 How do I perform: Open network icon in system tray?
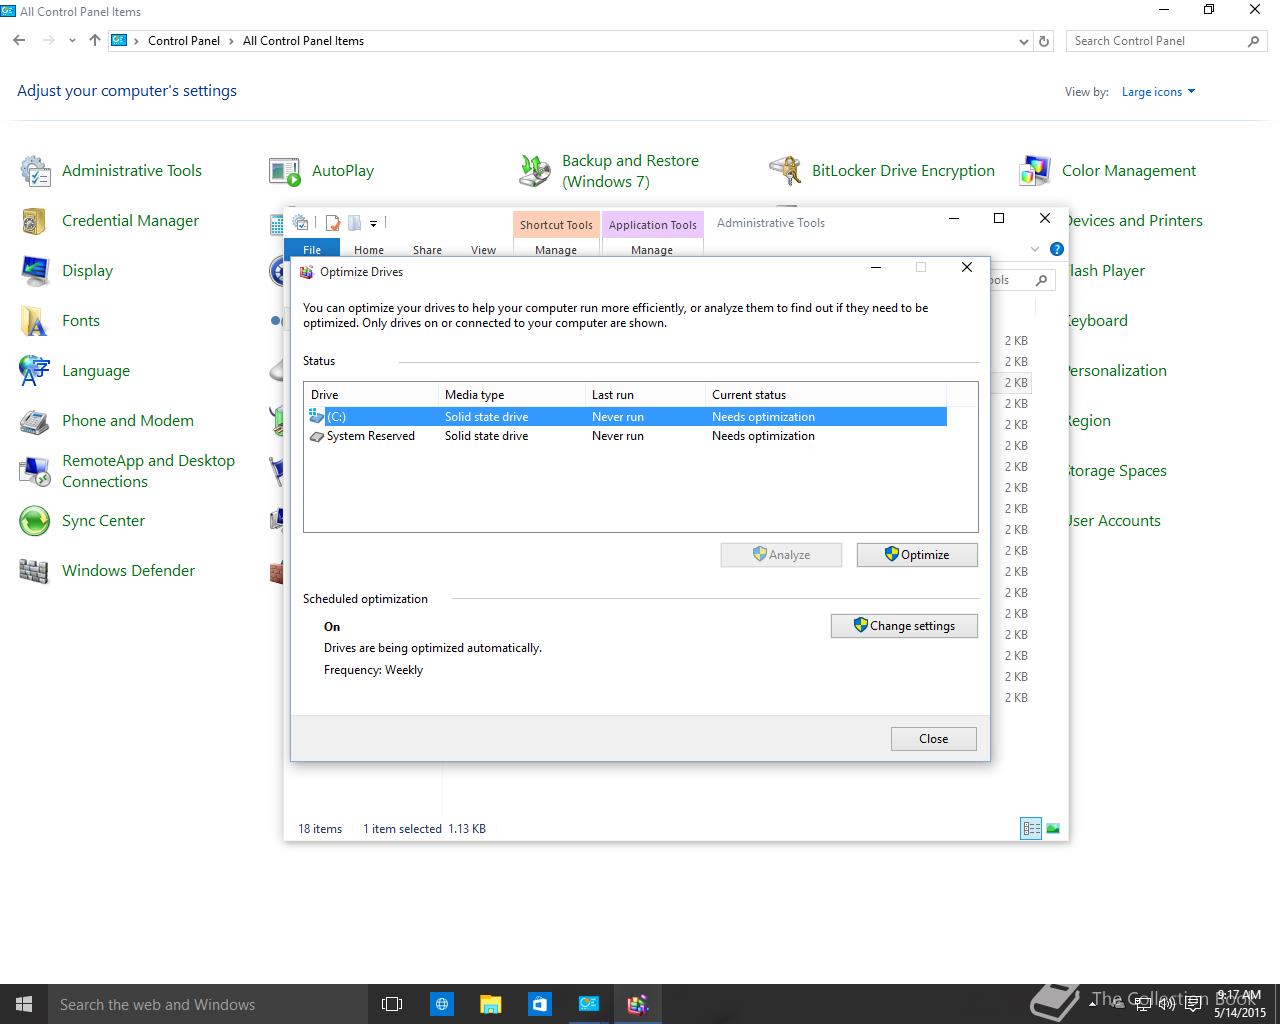(x=1141, y=1004)
